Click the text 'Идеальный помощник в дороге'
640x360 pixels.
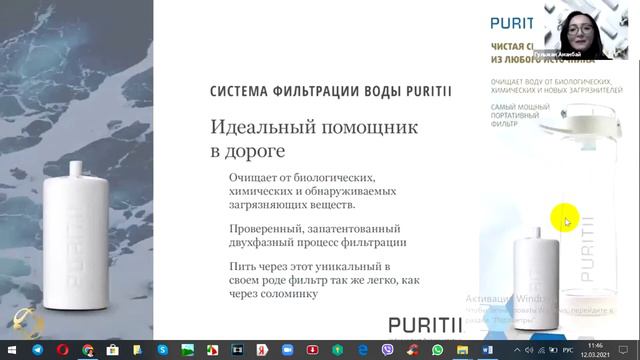[314, 139]
